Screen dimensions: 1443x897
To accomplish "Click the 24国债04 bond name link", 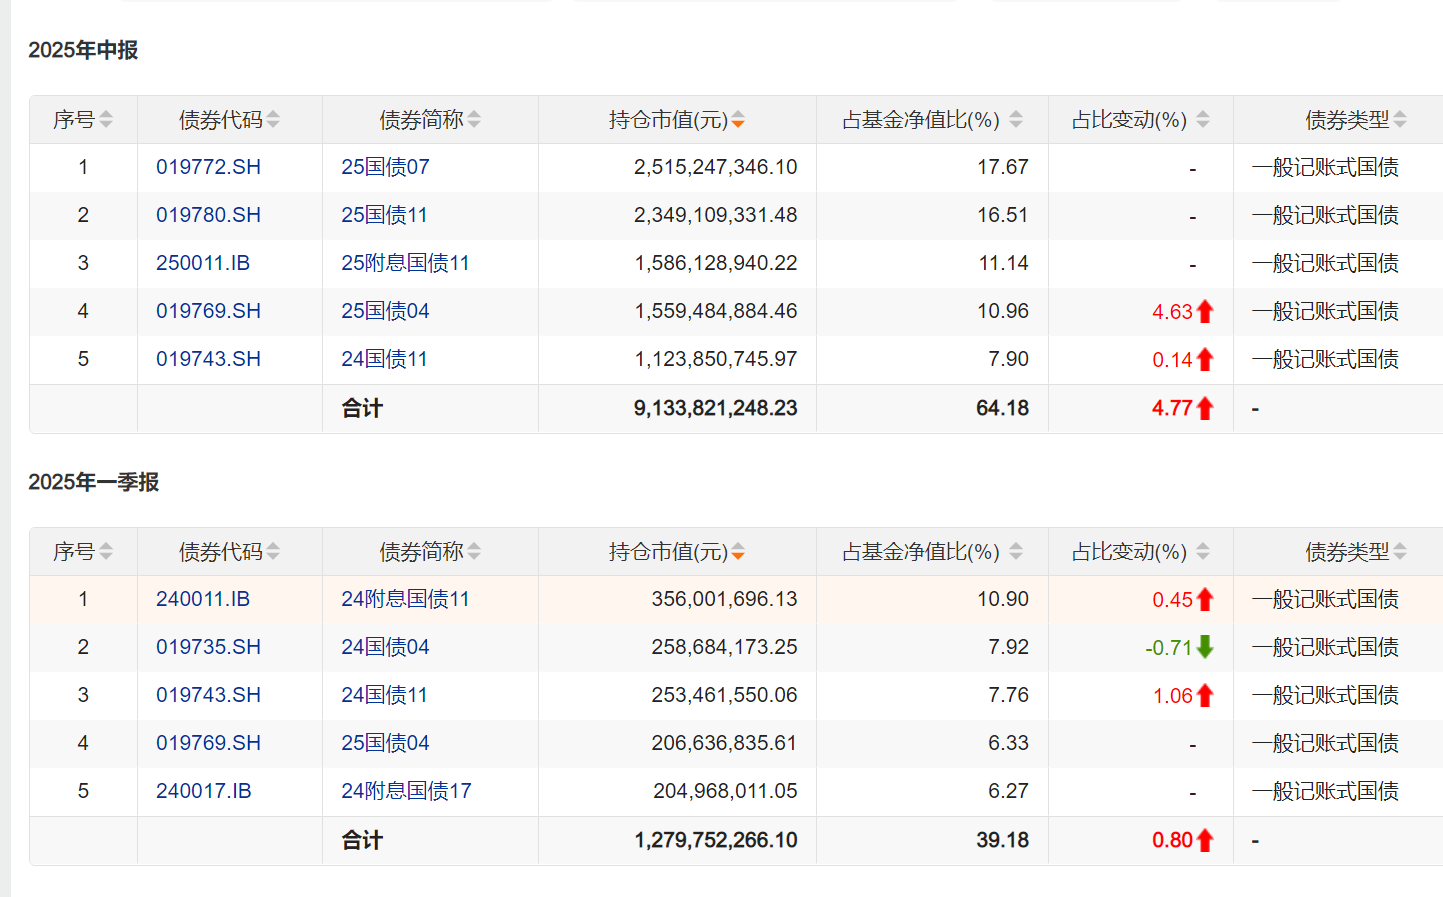I will (385, 647).
